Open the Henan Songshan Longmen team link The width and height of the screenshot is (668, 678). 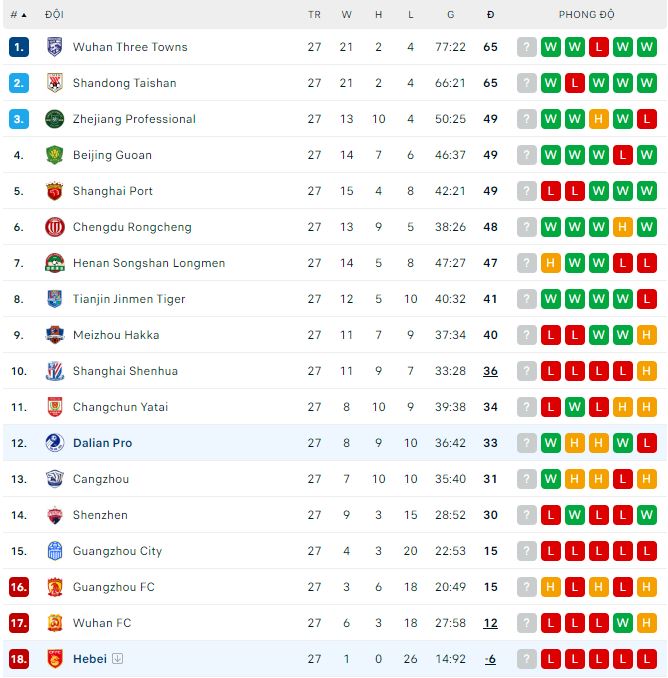pyautogui.click(x=149, y=263)
